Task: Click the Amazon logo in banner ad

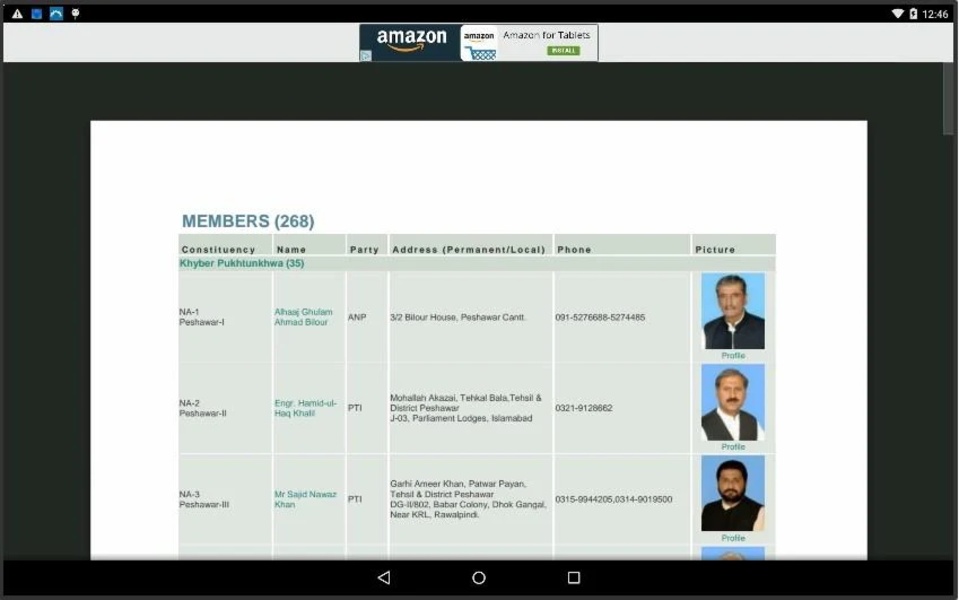Action: 411,40
